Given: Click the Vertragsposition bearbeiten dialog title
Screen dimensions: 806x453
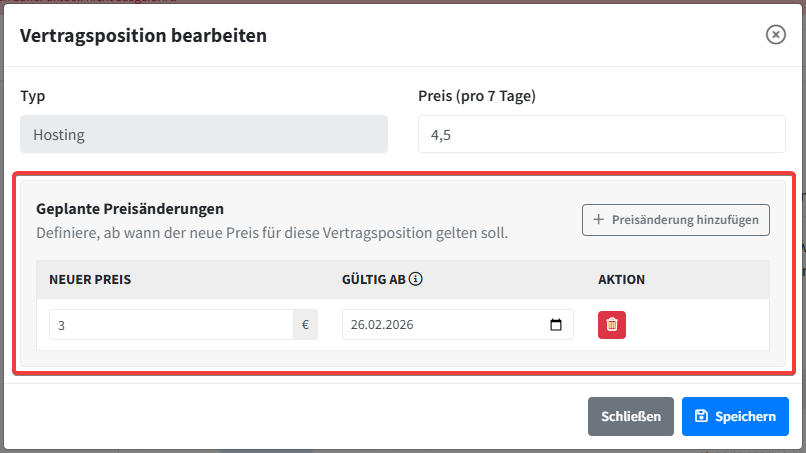Looking at the screenshot, I should (143, 36).
